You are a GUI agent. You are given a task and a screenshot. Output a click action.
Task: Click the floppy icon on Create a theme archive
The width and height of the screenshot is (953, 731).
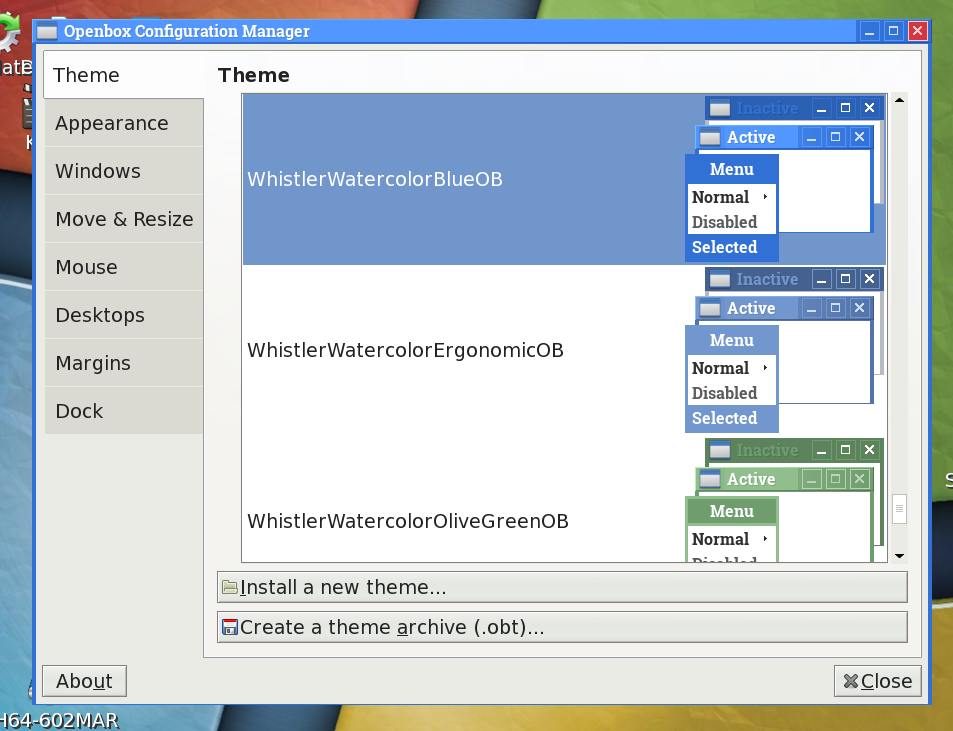[229, 627]
